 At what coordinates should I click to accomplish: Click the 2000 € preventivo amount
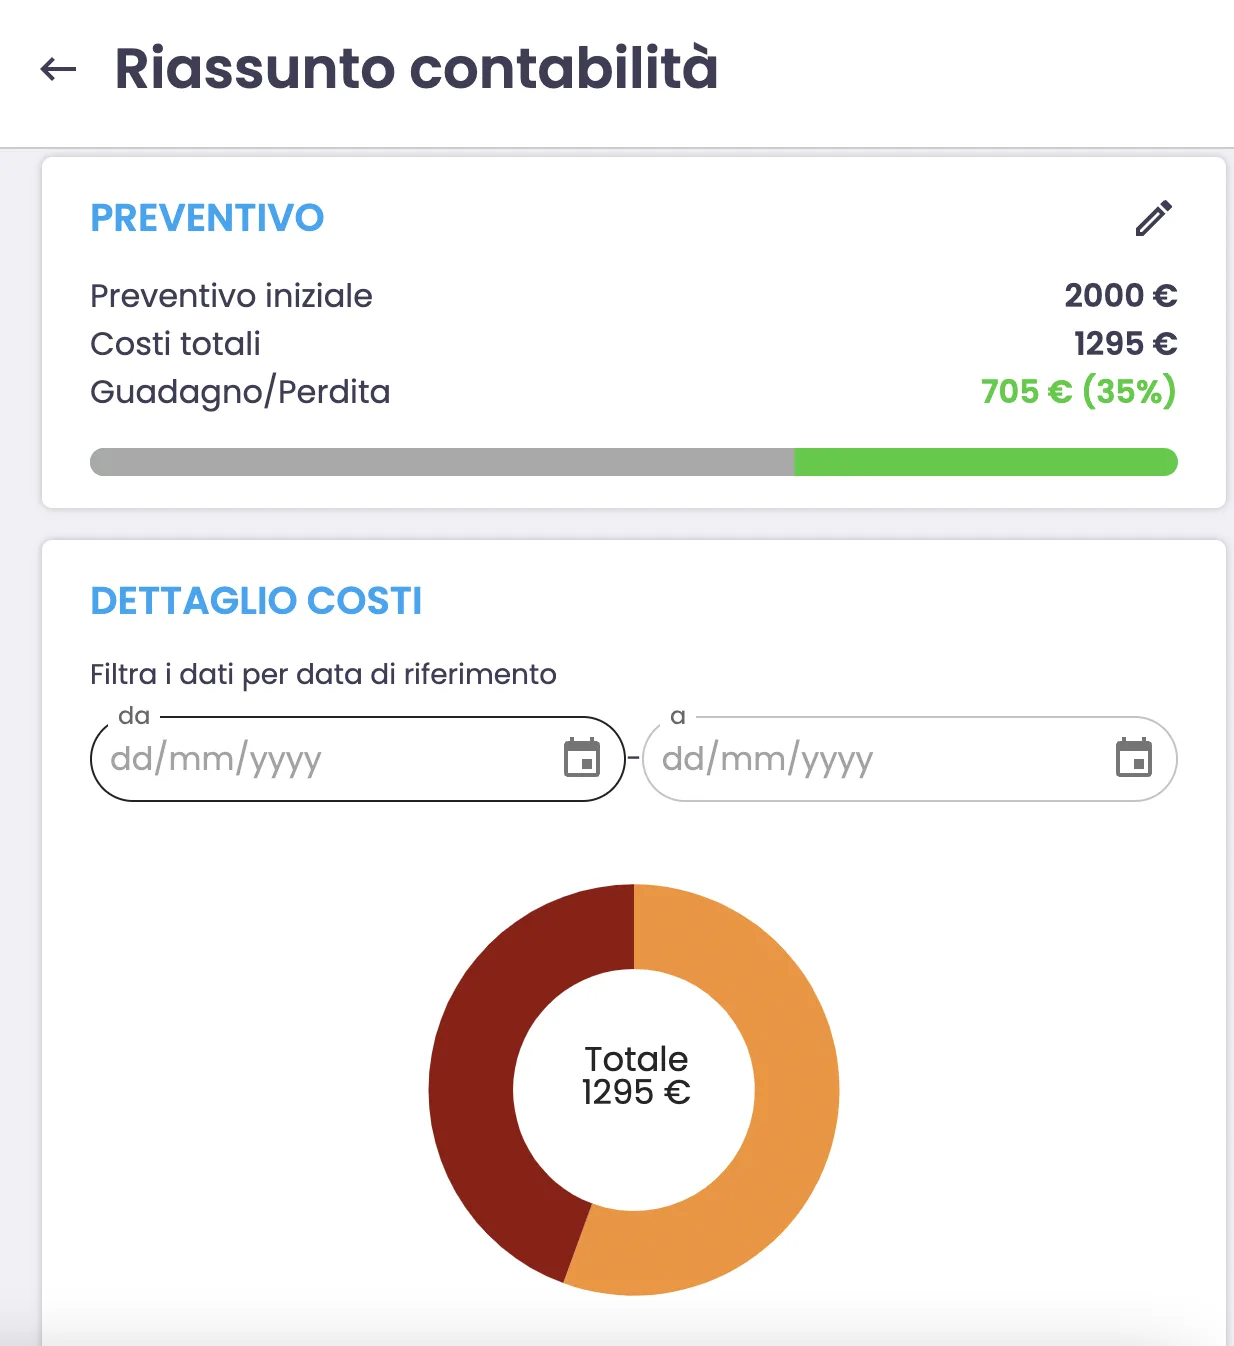tap(1120, 295)
